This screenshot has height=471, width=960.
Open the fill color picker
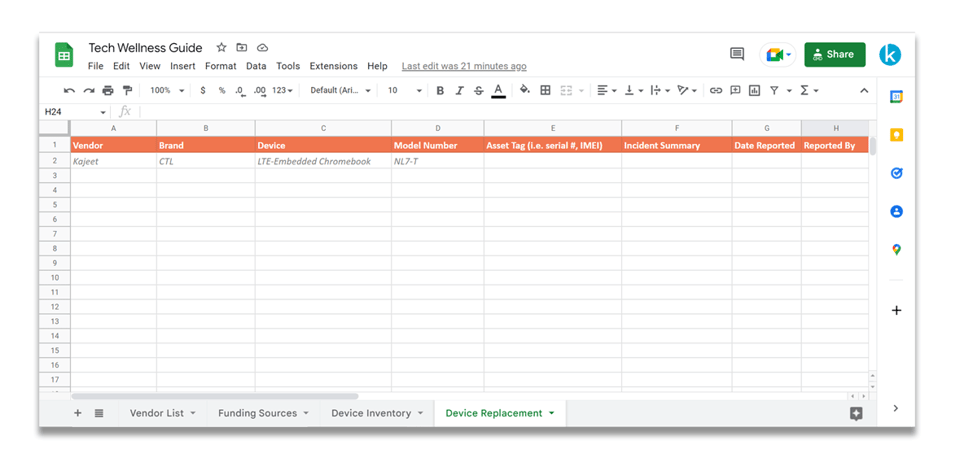(x=525, y=90)
